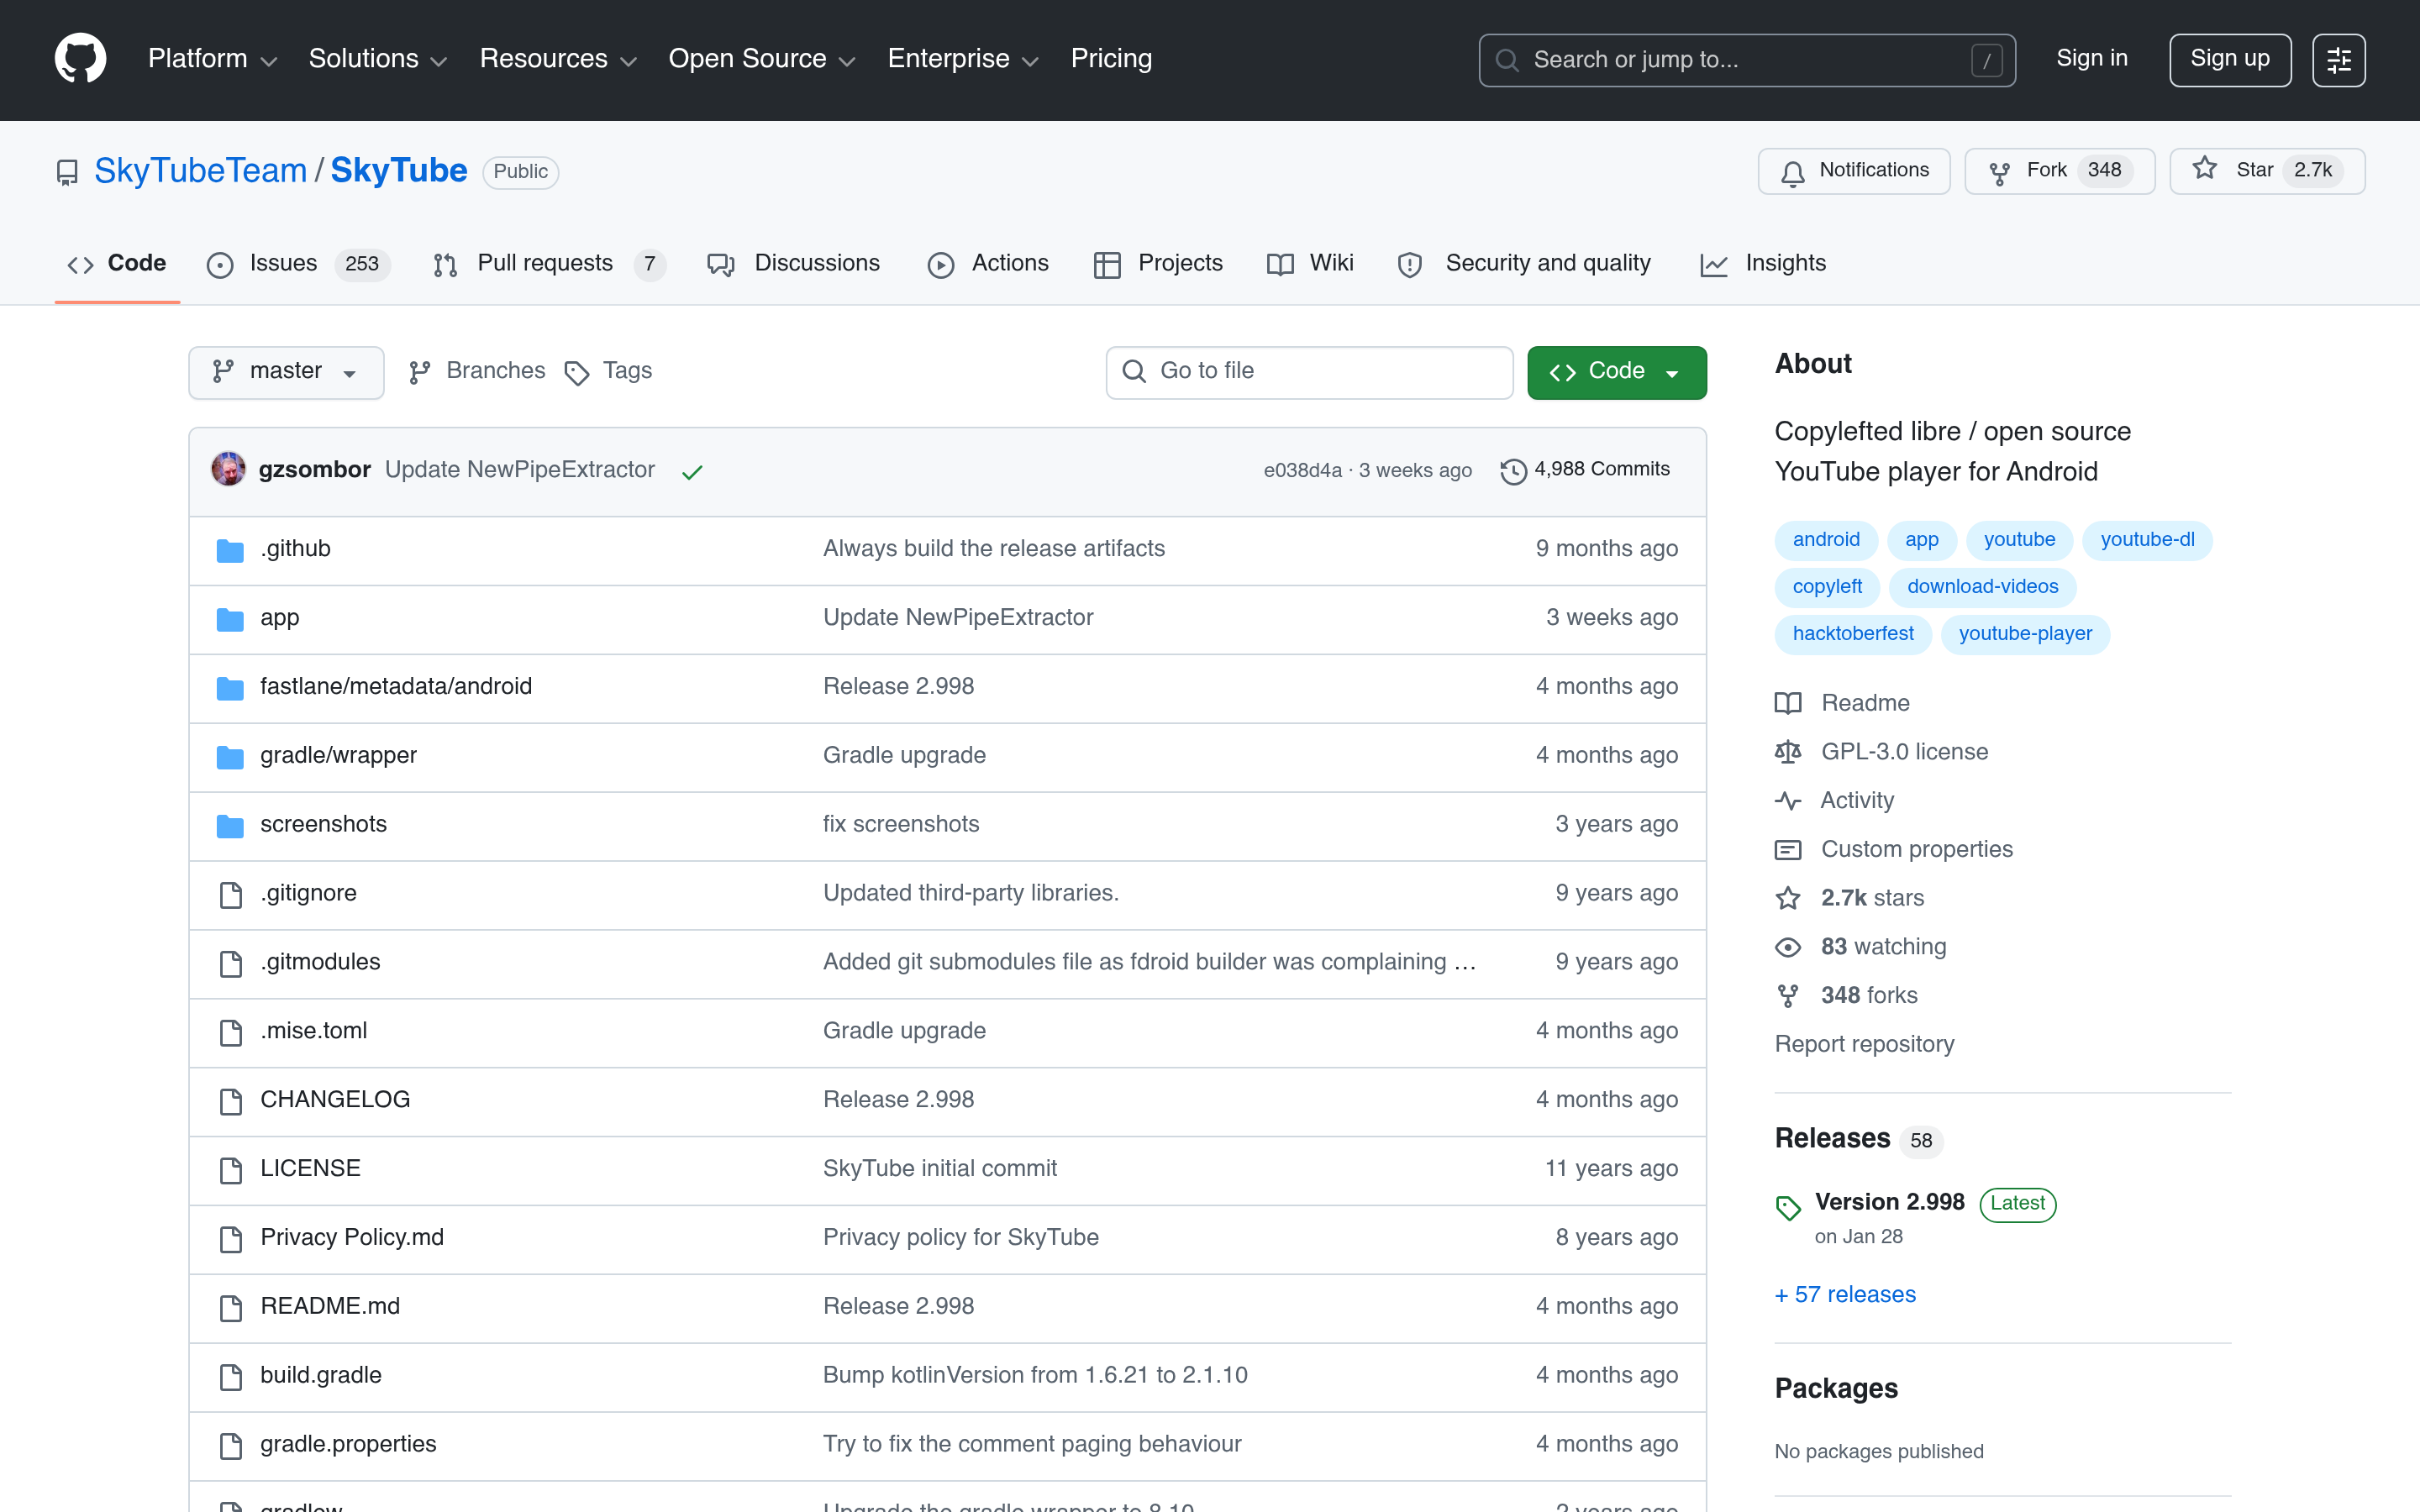Click the build.gradle file icon
The image size is (2420, 1512).
231,1377
